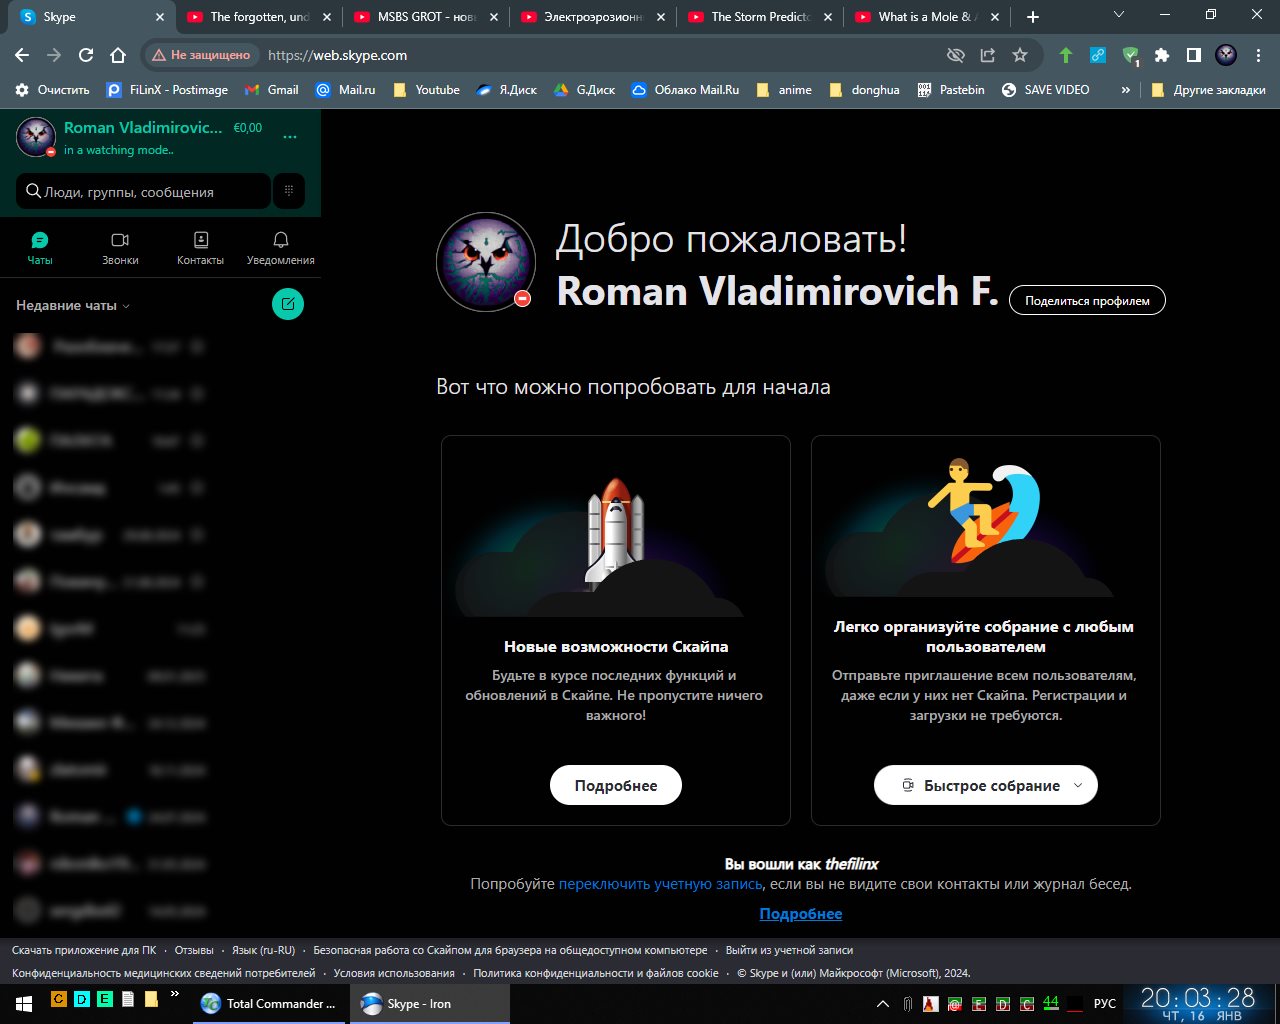Image resolution: width=1280 pixels, height=1024 pixels.
Task: Click the Язык (ru-RU) footer link
Action: pos(263,950)
